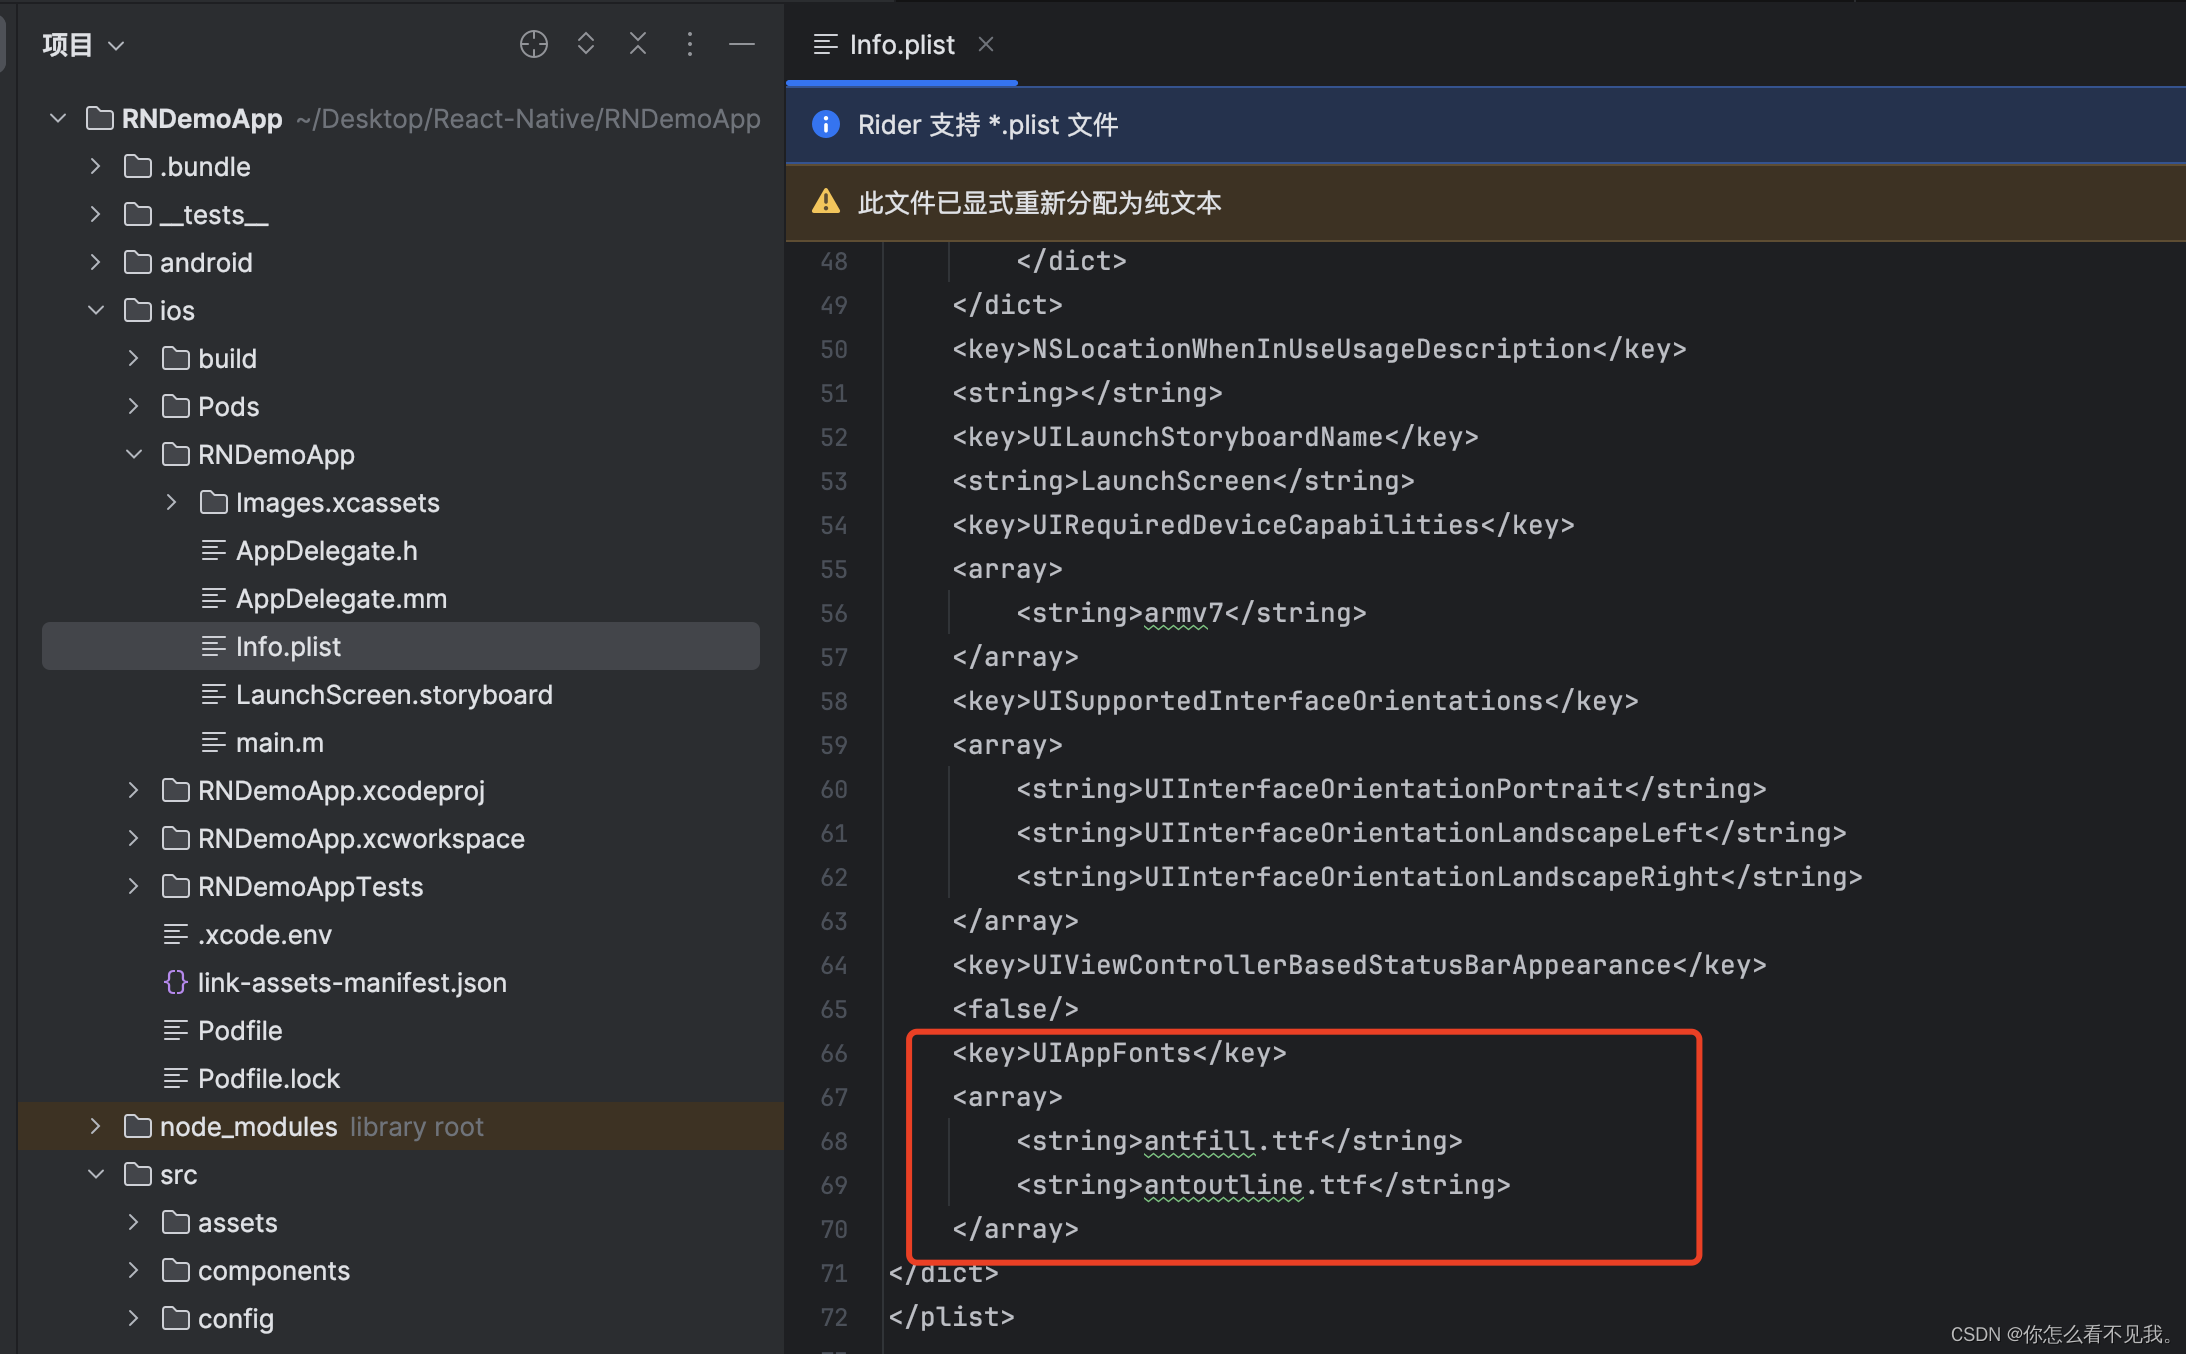Click the expand all tree icon
The width and height of the screenshot is (2186, 1354).
pyautogui.click(x=586, y=44)
